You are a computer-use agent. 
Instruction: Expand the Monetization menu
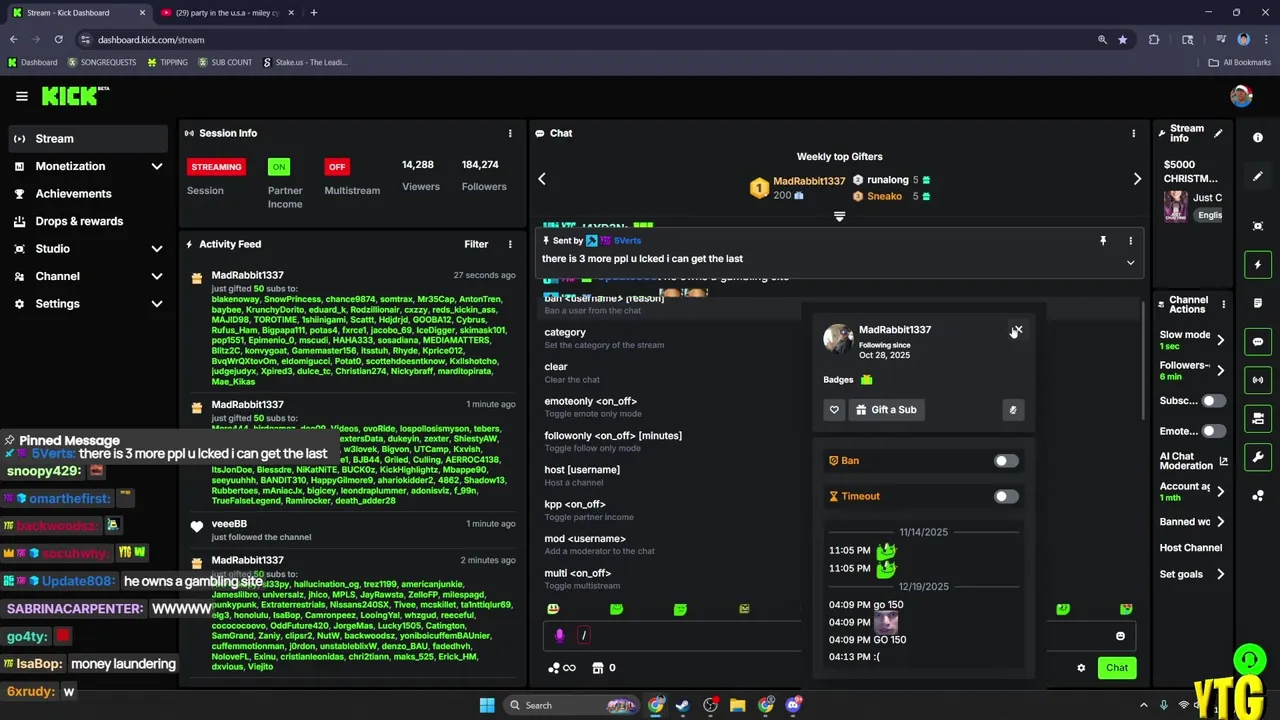(x=88, y=166)
